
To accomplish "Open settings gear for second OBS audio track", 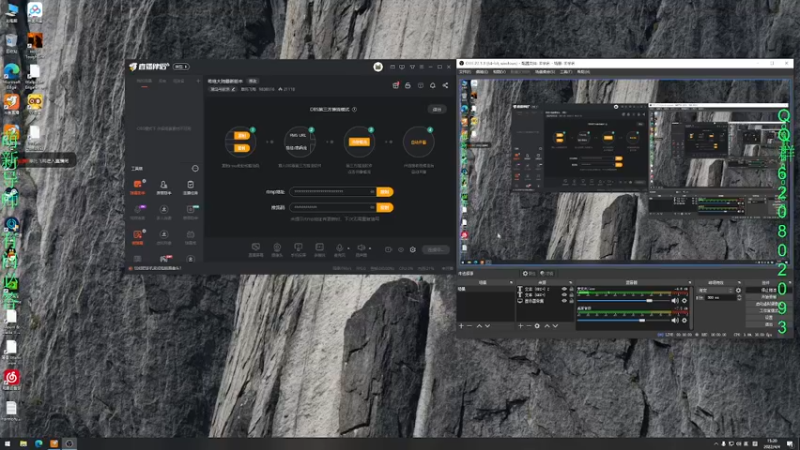I will coord(685,320).
